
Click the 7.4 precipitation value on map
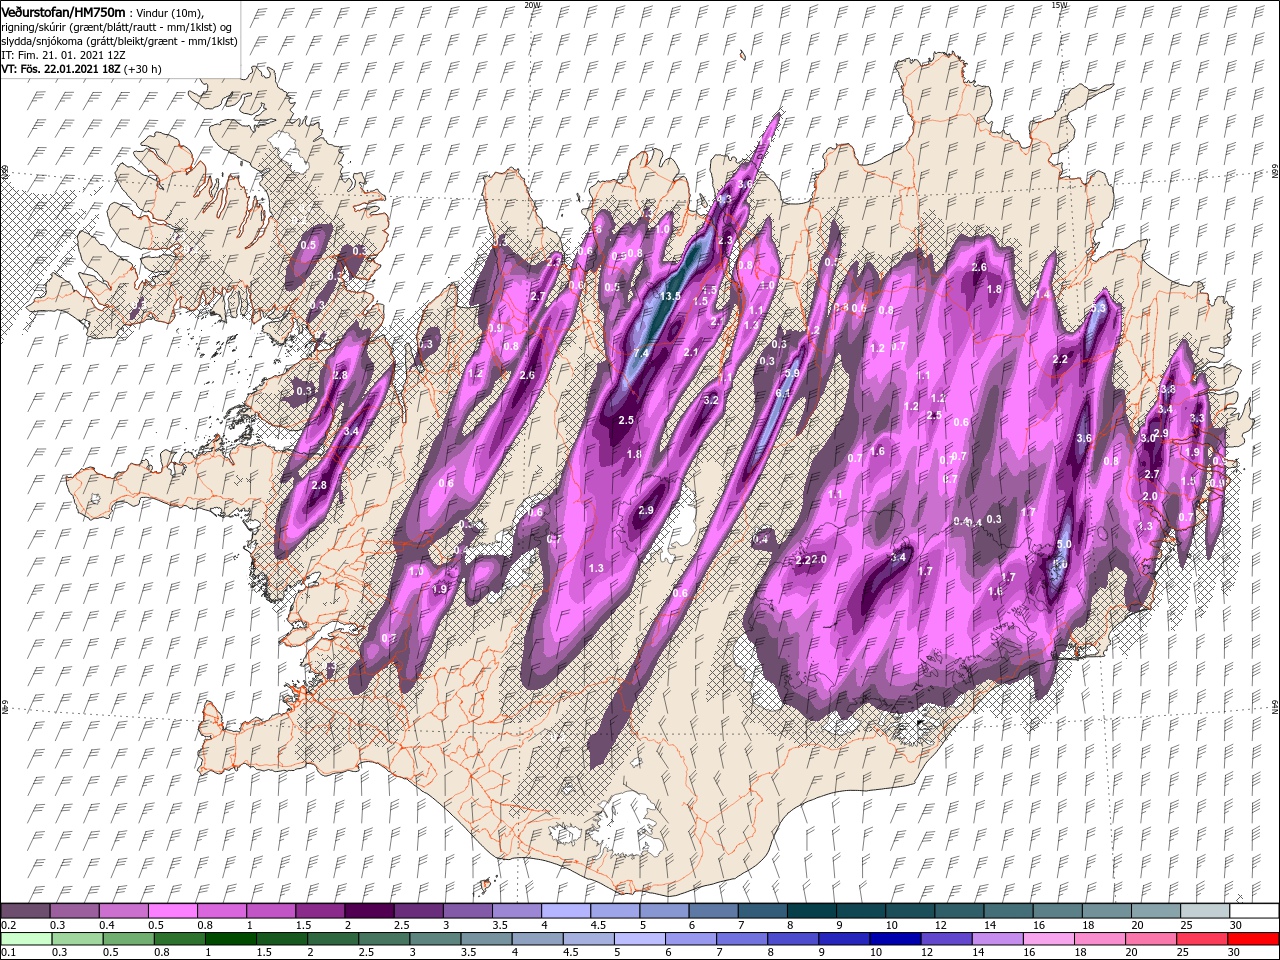[642, 353]
